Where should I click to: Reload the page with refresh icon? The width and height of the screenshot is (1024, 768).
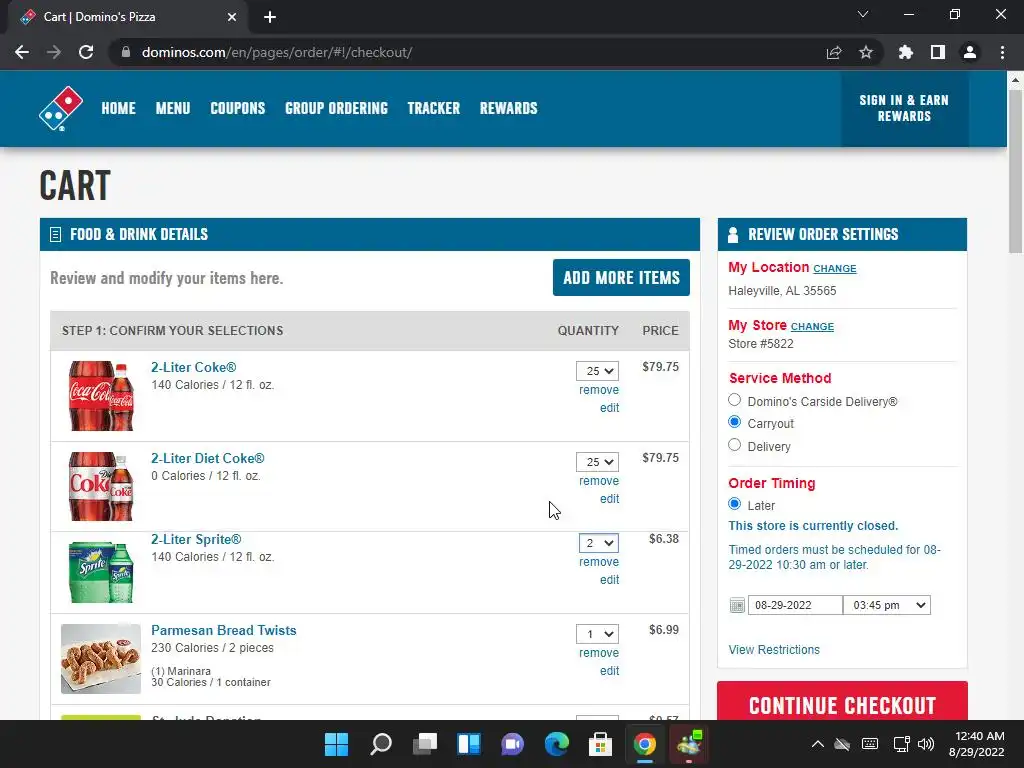(86, 52)
